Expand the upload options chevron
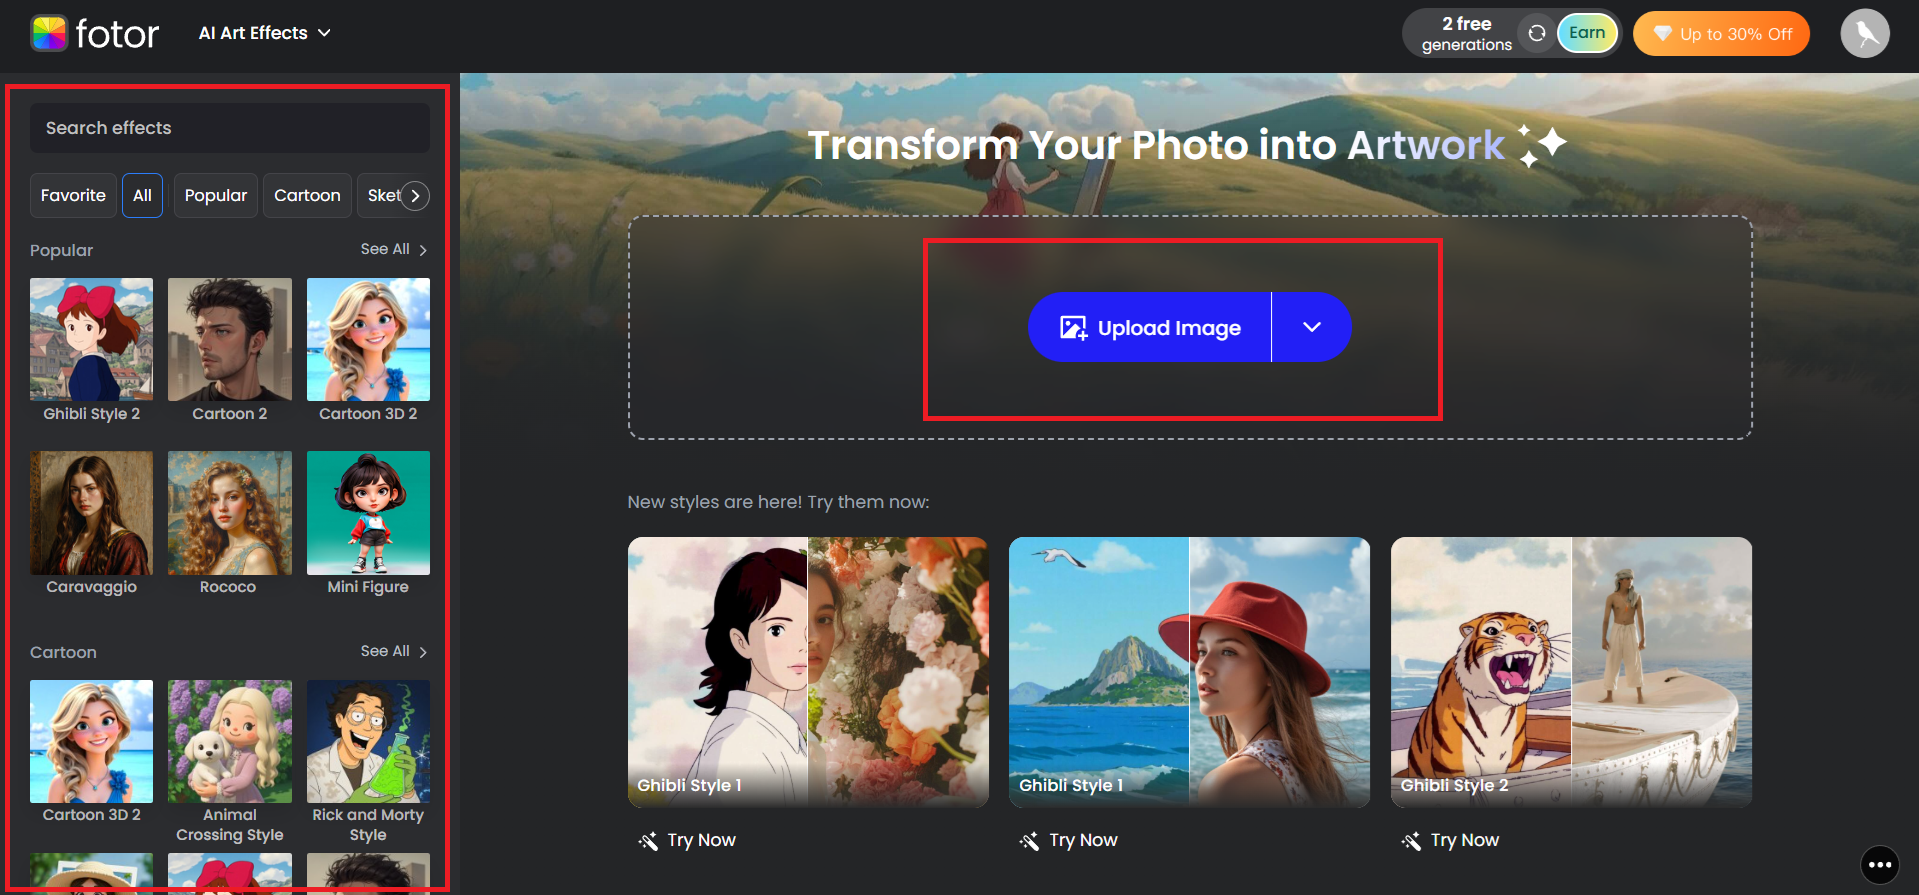 coord(1312,327)
